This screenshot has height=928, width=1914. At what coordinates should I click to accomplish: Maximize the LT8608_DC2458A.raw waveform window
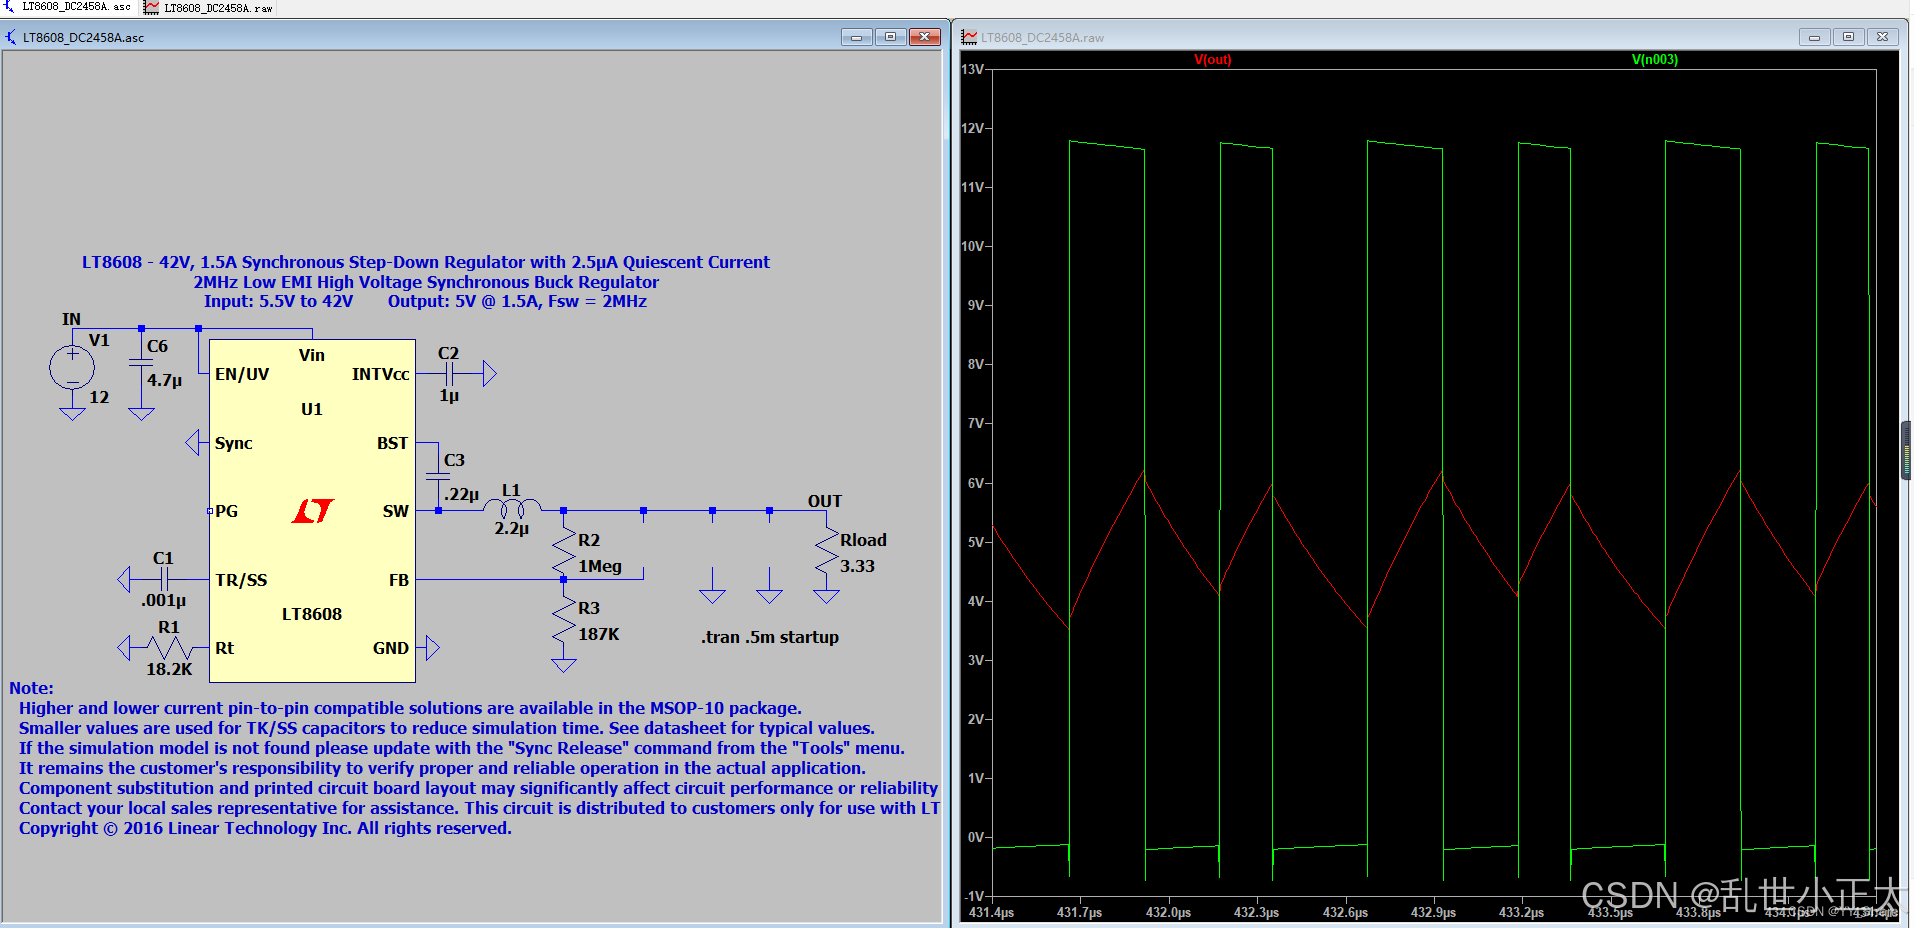point(1848,37)
